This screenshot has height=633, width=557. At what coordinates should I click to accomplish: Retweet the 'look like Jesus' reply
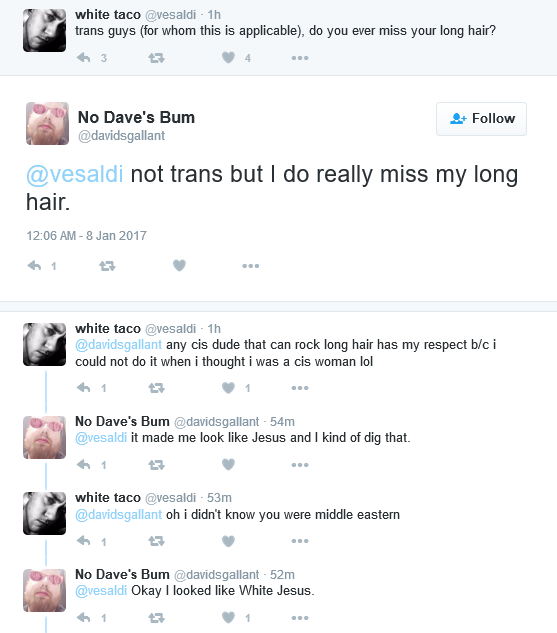[156, 465]
